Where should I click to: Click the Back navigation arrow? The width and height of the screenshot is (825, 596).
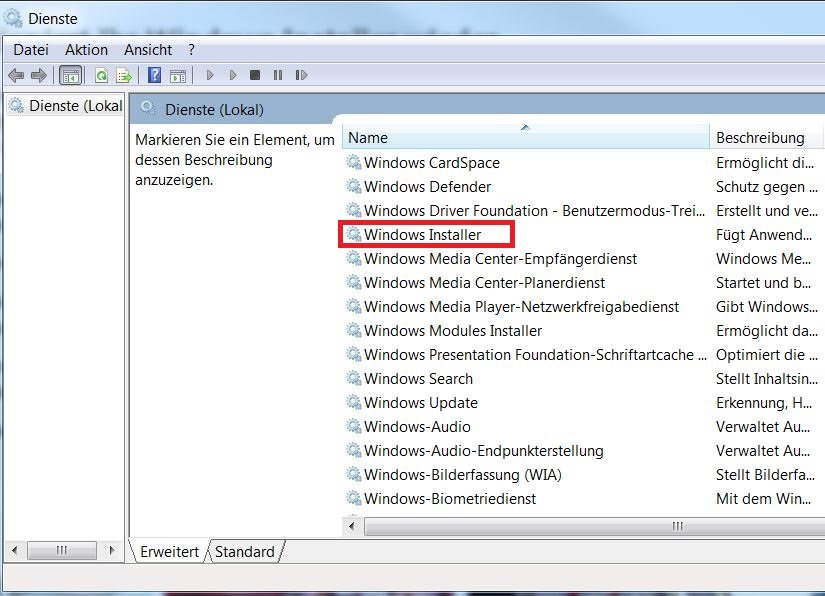click(x=14, y=75)
